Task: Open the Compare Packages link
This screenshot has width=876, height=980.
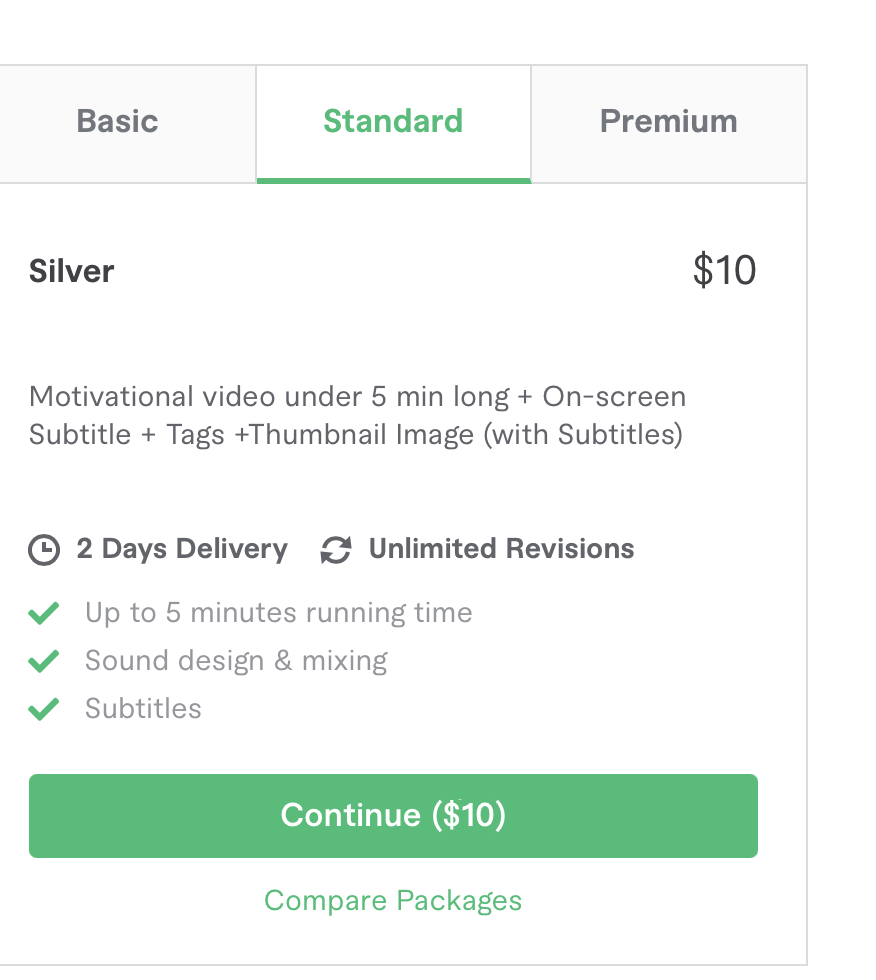Action: click(x=393, y=900)
